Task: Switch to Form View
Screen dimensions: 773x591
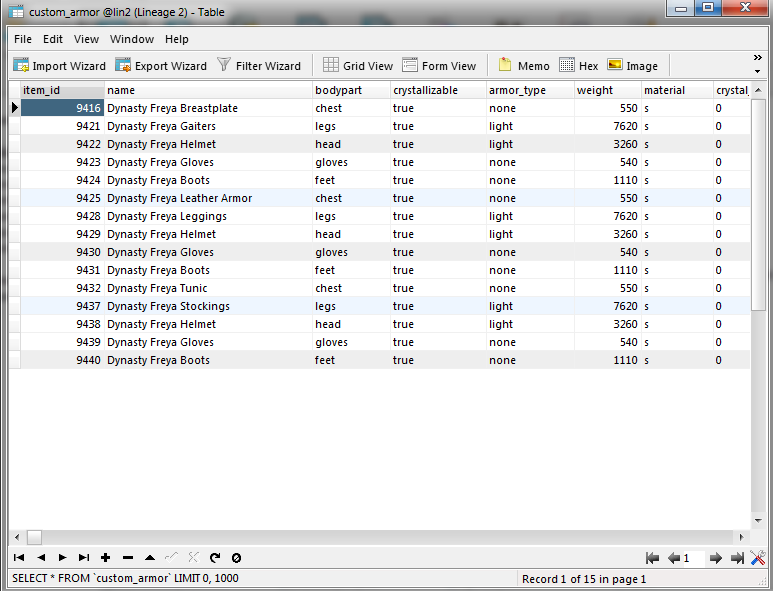Action: pos(439,66)
